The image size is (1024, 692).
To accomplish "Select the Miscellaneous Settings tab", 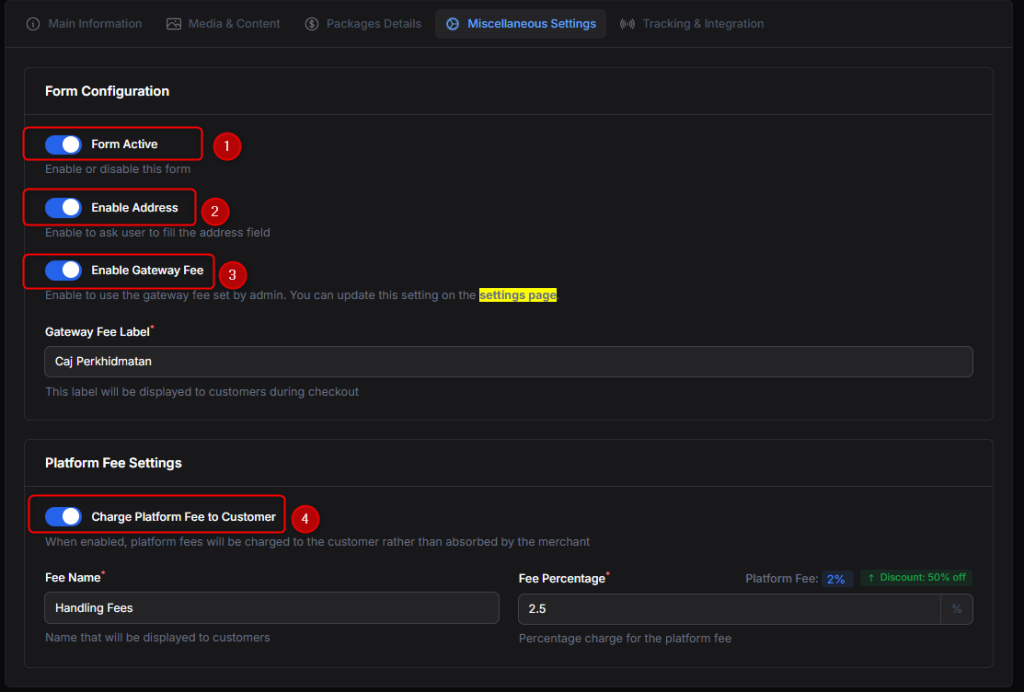I will pyautogui.click(x=520, y=24).
